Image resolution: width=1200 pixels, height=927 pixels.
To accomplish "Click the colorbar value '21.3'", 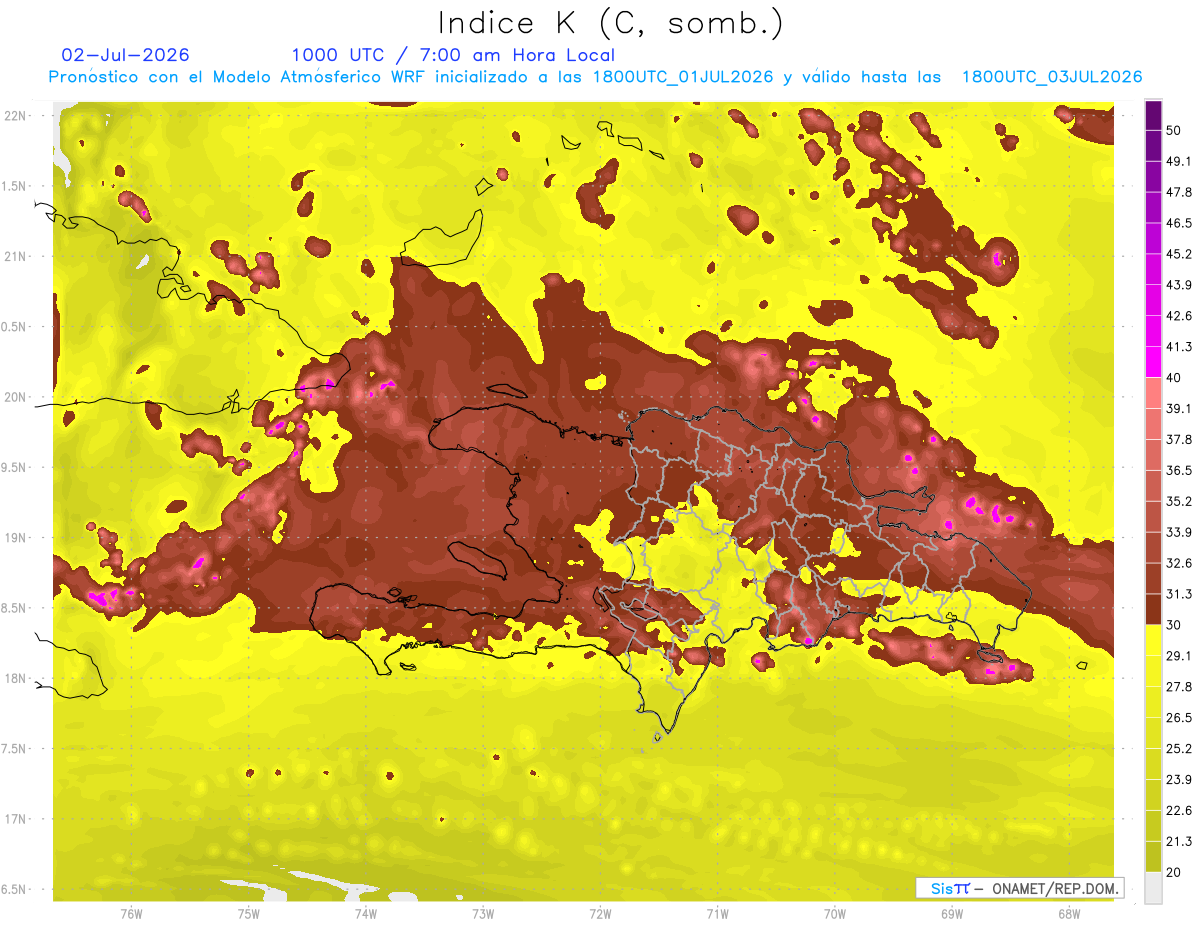I will tap(1178, 841).
